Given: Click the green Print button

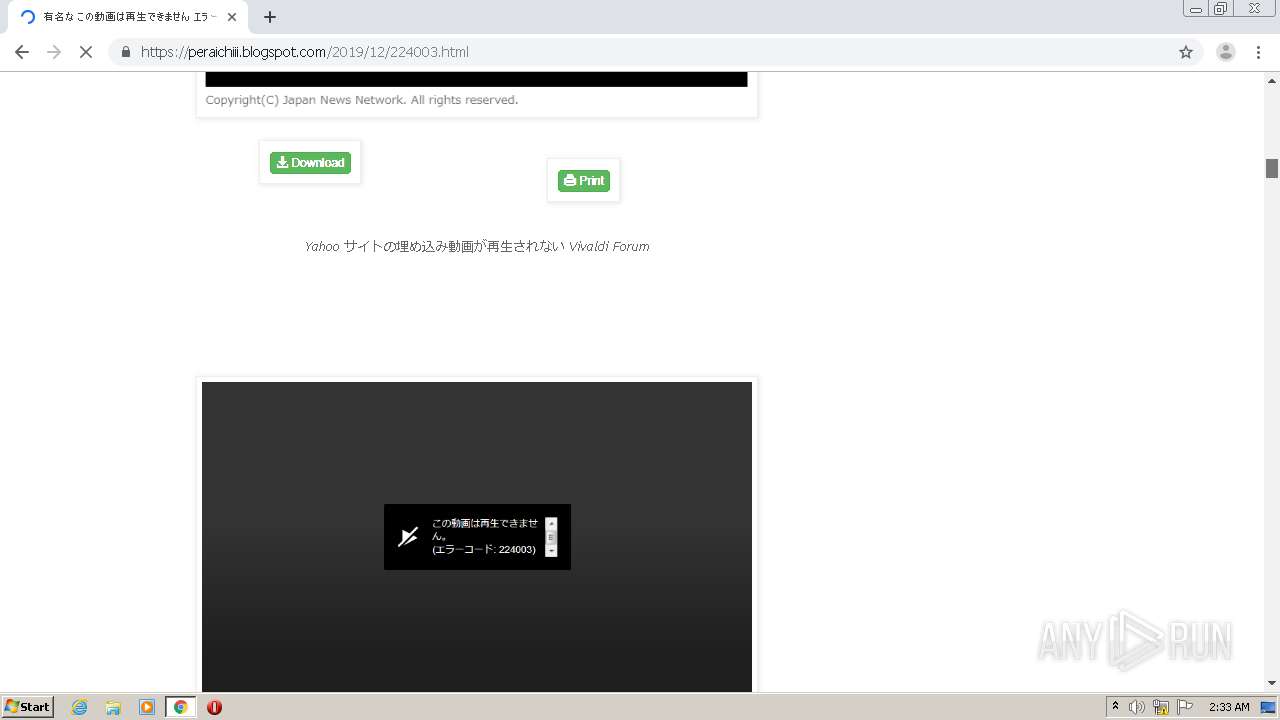Looking at the screenshot, I should pyautogui.click(x=584, y=180).
